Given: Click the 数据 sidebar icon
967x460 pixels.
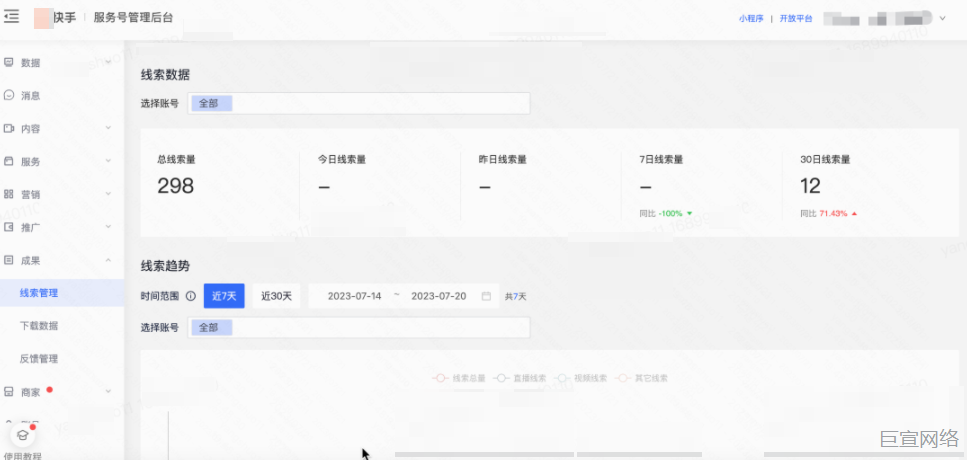Looking at the screenshot, I should (9, 63).
